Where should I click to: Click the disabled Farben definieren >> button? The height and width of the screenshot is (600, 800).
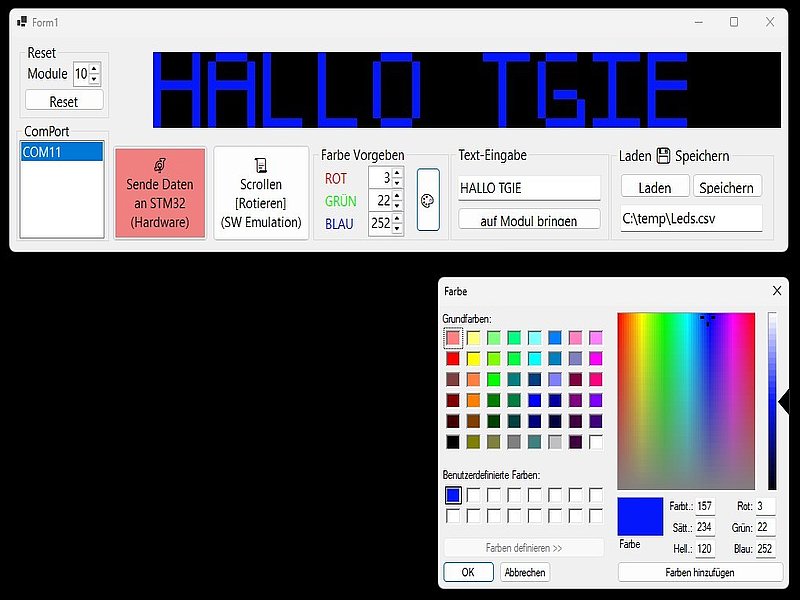(x=524, y=548)
